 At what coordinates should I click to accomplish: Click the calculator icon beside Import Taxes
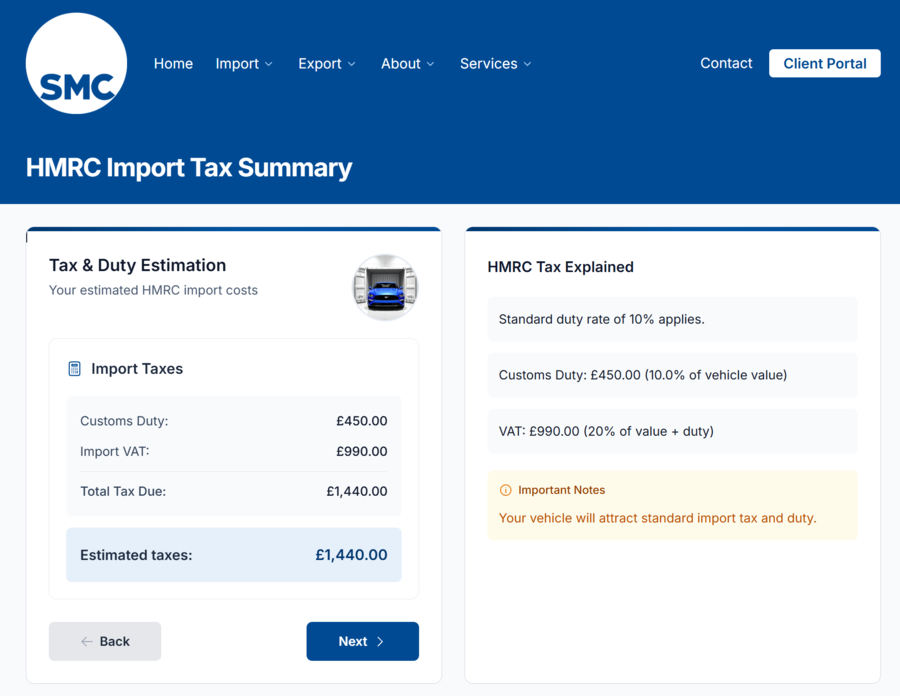pyautogui.click(x=74, y=369)
